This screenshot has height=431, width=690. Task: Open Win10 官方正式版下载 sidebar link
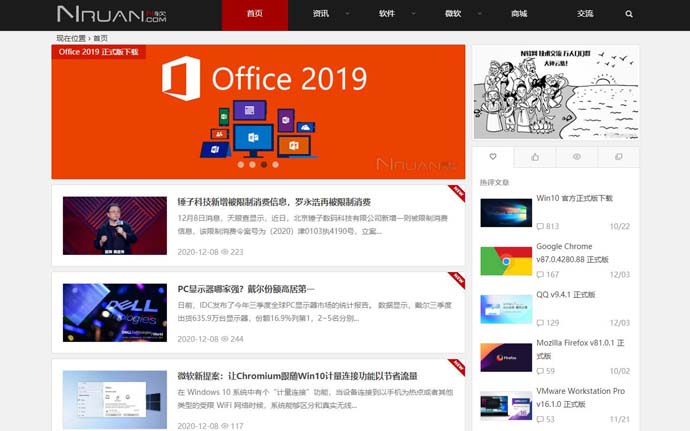[x=574, y=198]
